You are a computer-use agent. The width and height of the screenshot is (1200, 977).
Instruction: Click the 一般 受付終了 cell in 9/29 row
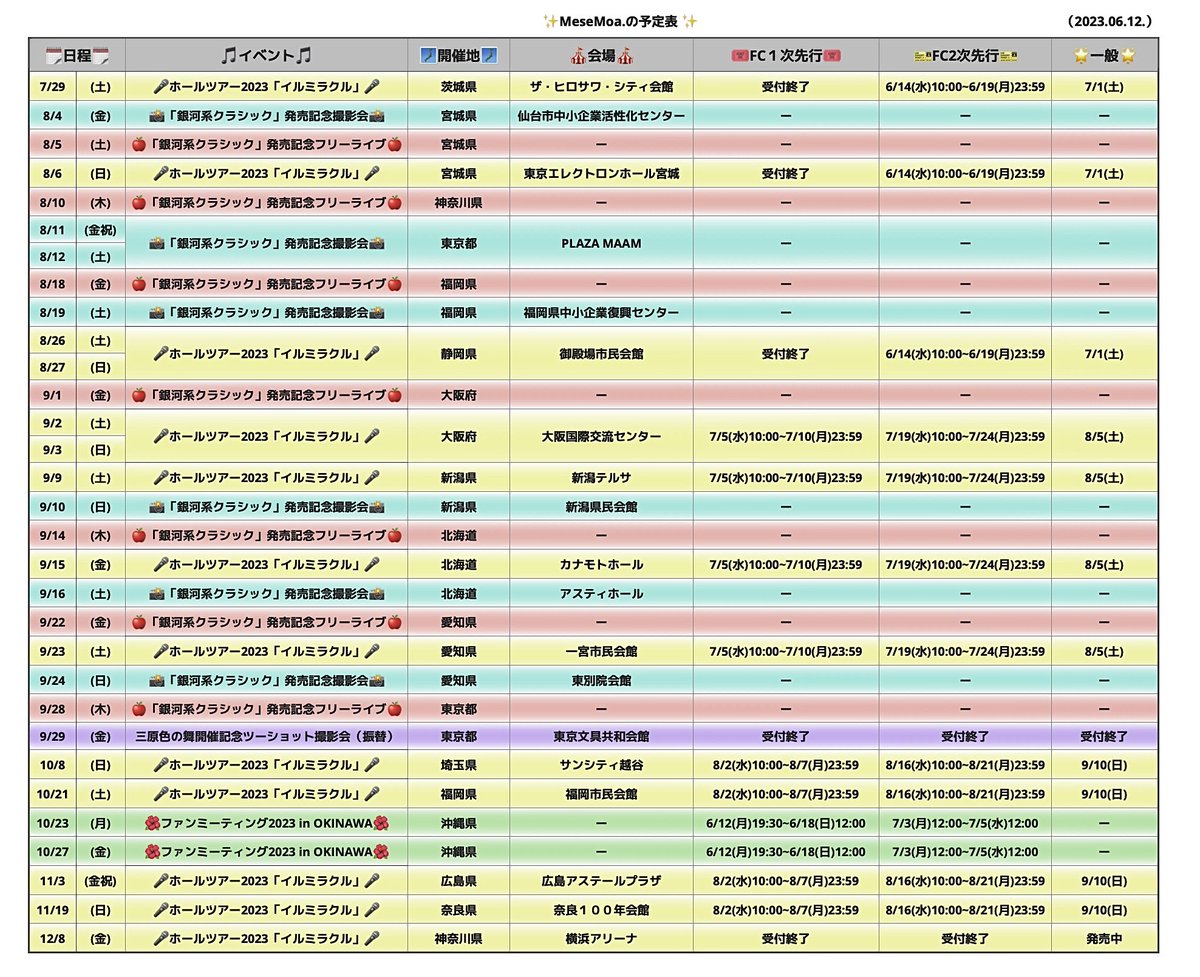pyautogui.click(x=1104, y=736)
